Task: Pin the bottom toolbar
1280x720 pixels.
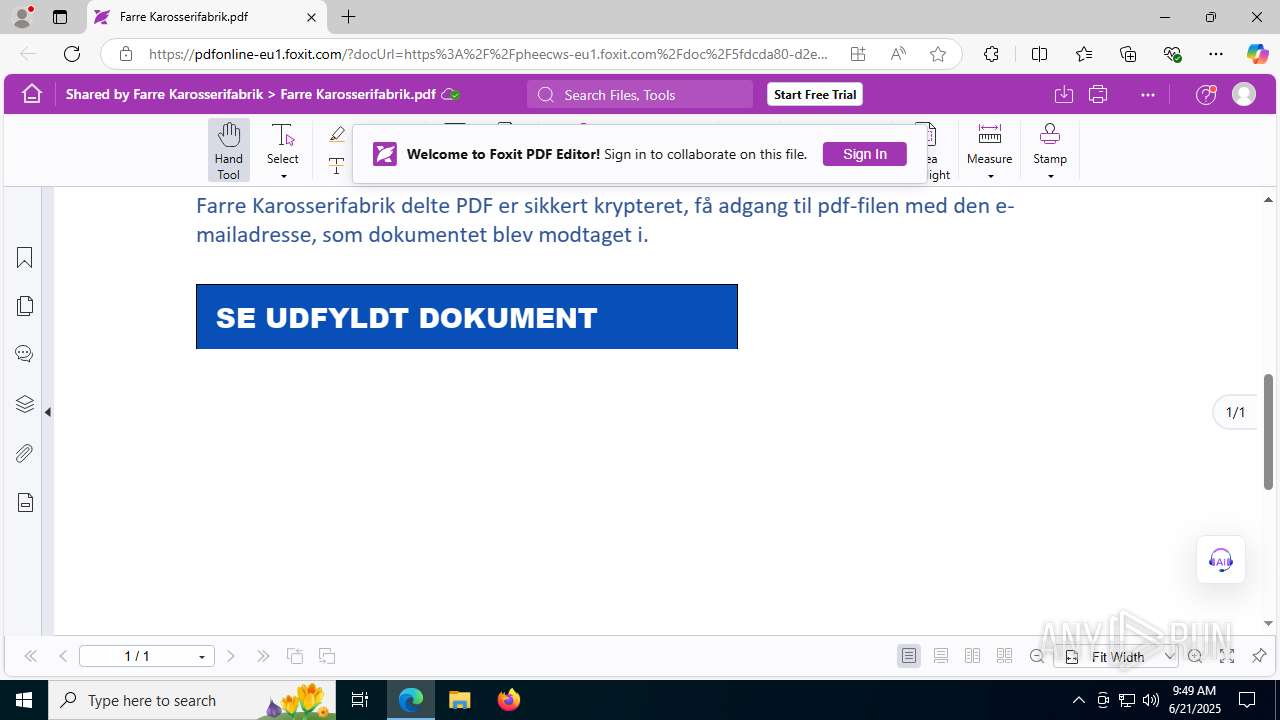Action: 1259,656
